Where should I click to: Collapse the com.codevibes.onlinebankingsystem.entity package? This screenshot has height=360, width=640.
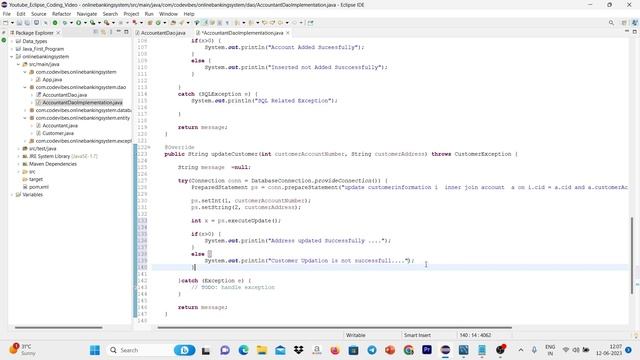coord(25,118)
